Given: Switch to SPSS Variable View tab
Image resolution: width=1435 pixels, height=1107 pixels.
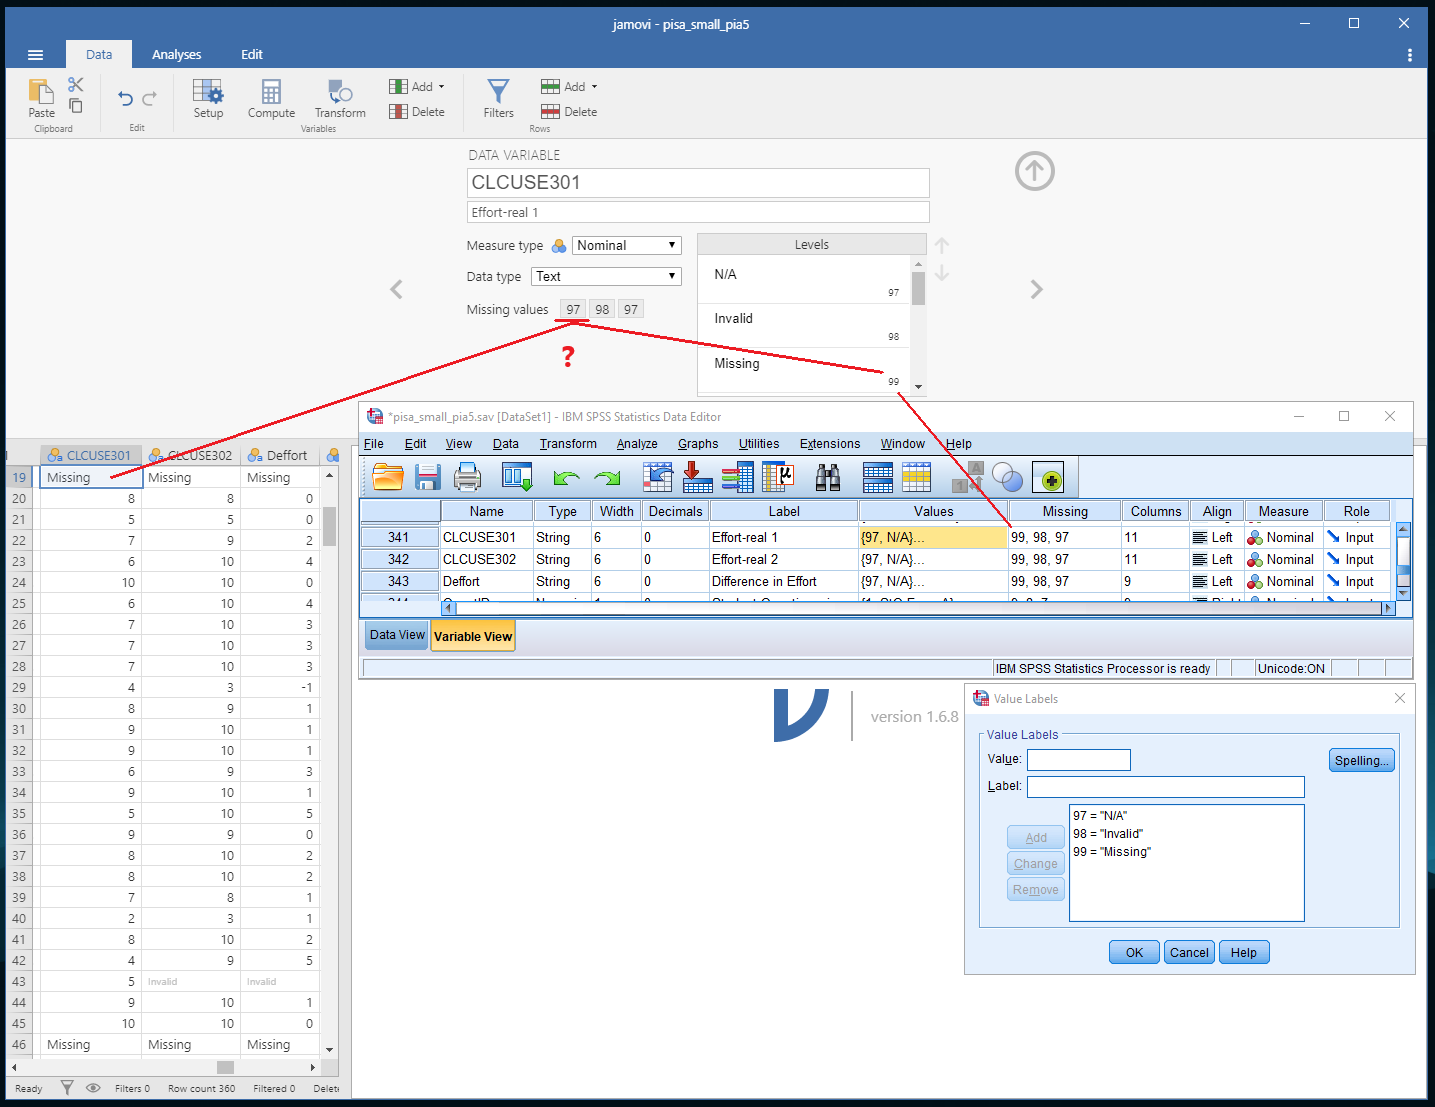Looking at the screenshot, I should click(x=473, y=636).
